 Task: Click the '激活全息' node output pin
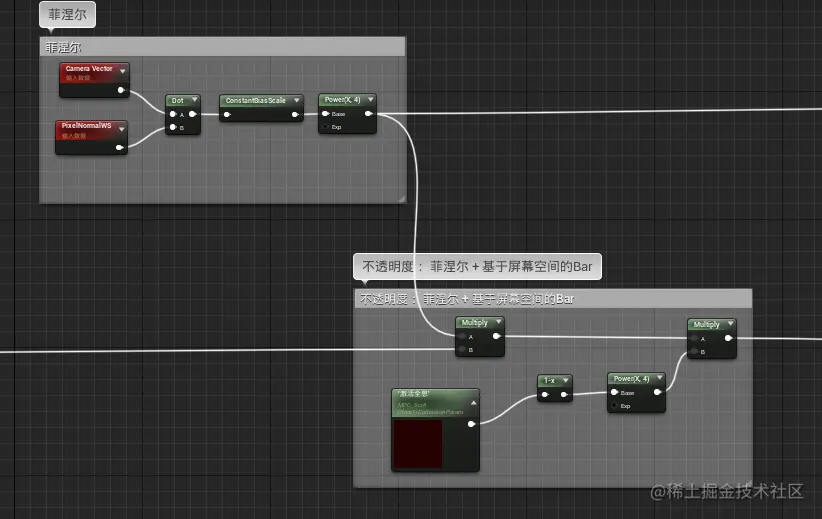coord(471,424)
